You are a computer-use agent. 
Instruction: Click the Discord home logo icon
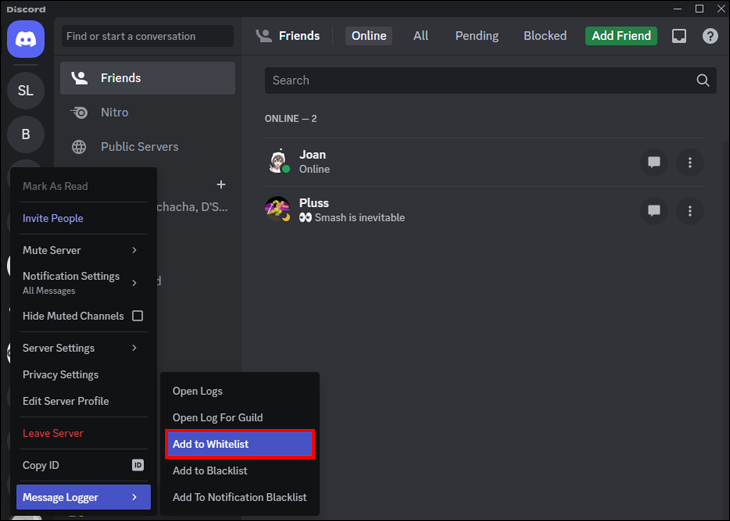[26, 39]
